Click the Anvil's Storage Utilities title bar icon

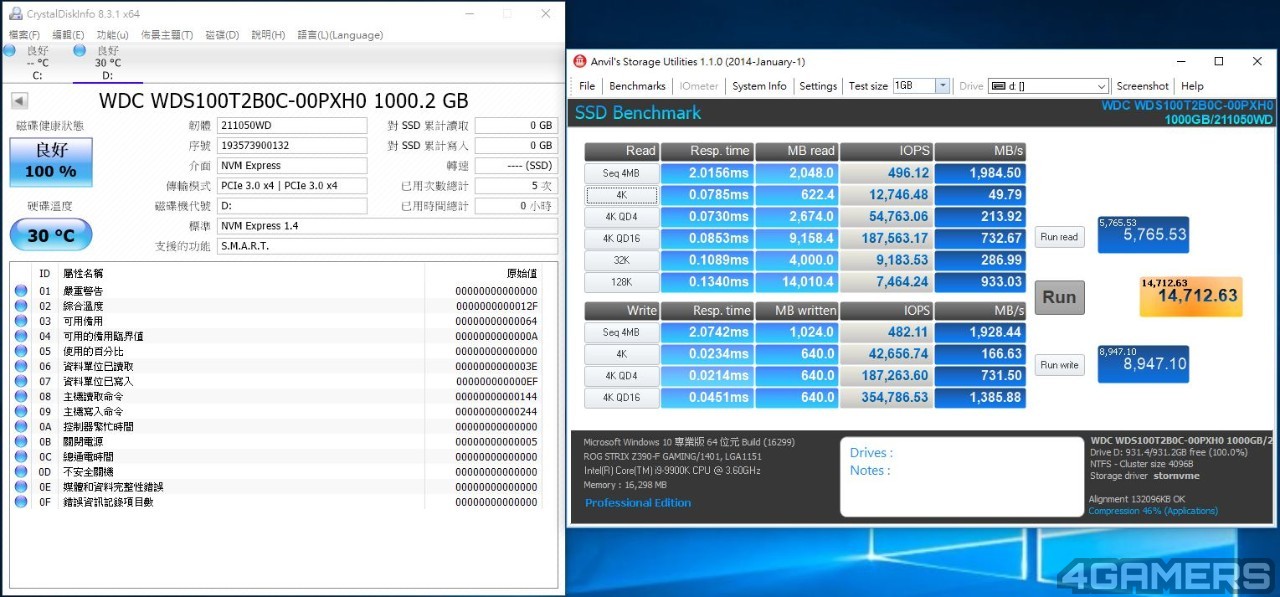pos(580,62)
